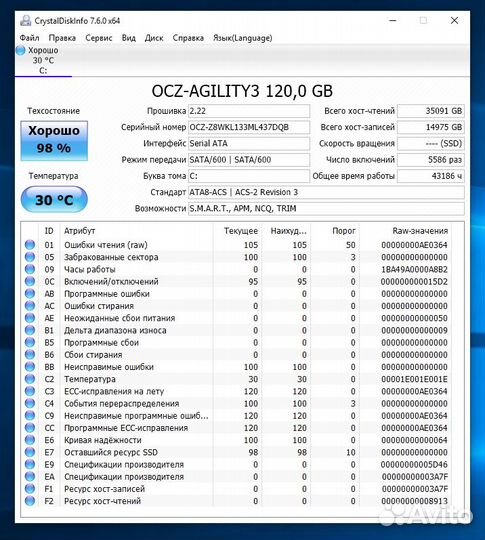
Task: Select the row text Оставшийся ресурс SSD
Action: click(x=111, y=452)
